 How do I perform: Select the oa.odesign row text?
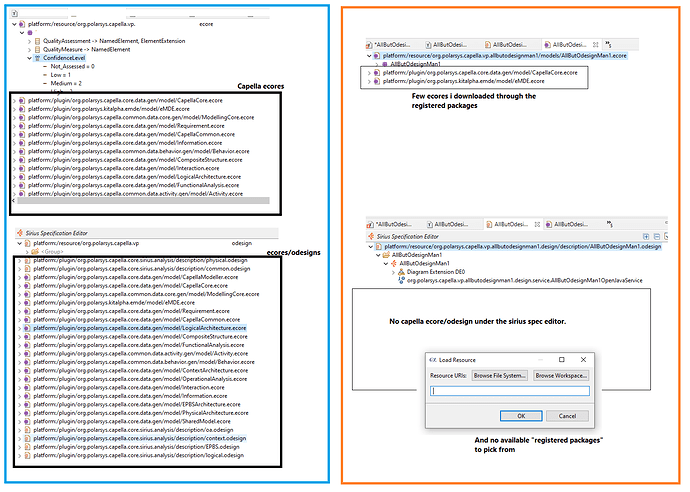coord(133,430)
